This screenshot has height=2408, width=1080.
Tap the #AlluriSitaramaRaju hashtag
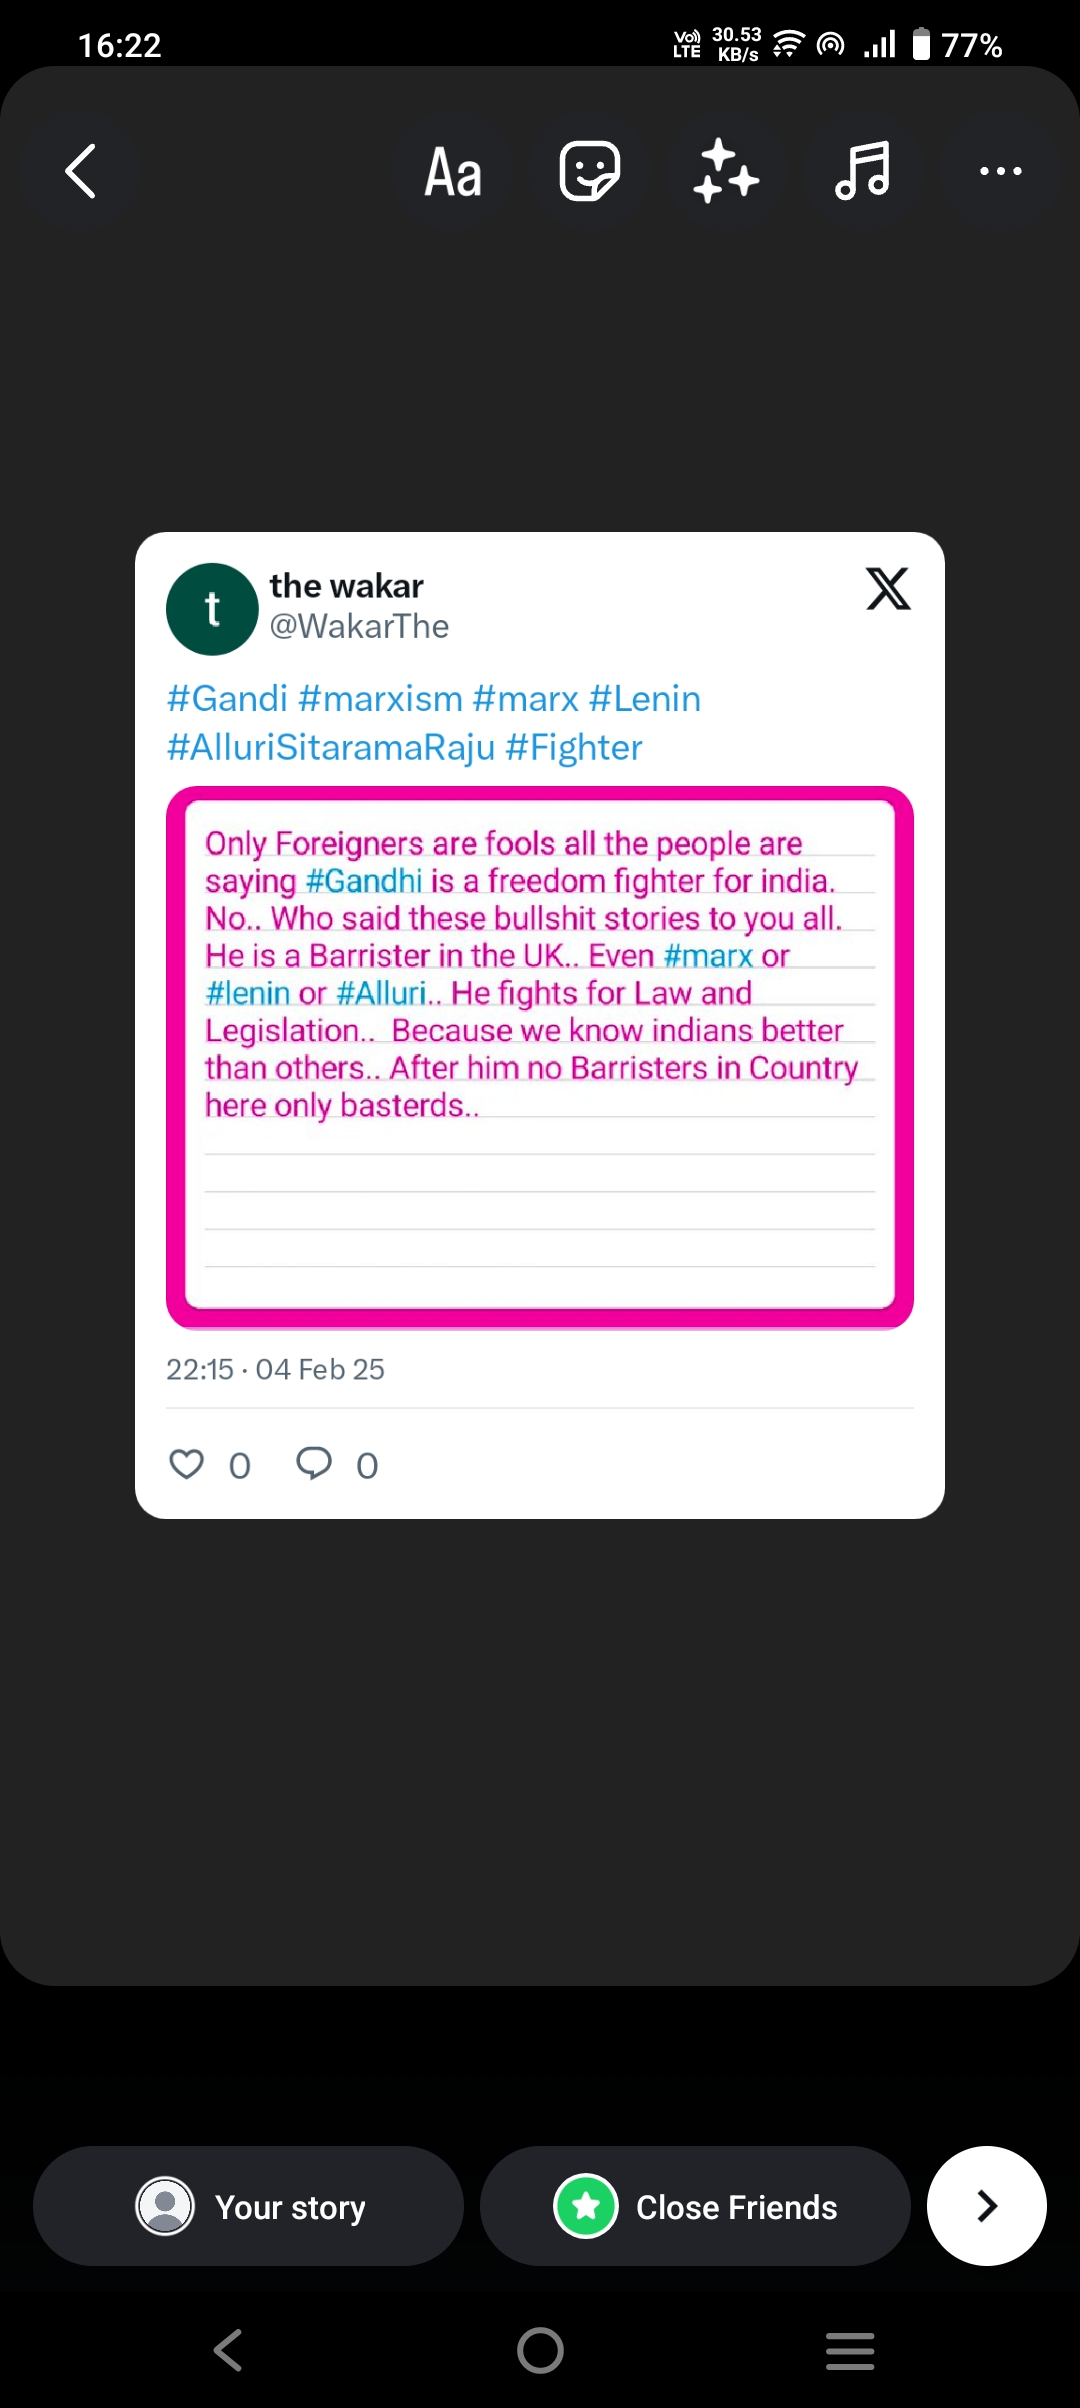coord(331,747)
